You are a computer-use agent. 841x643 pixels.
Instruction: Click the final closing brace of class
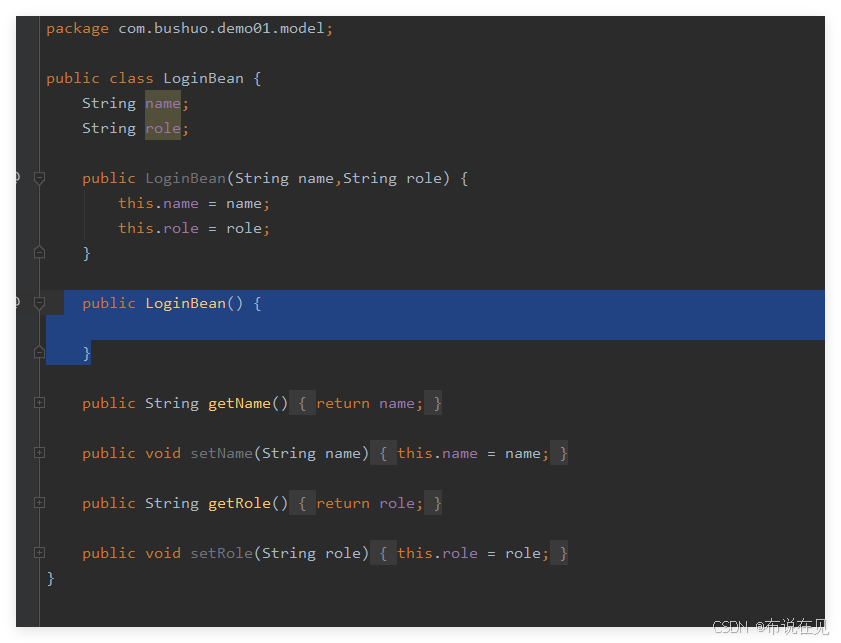[50, 578]
